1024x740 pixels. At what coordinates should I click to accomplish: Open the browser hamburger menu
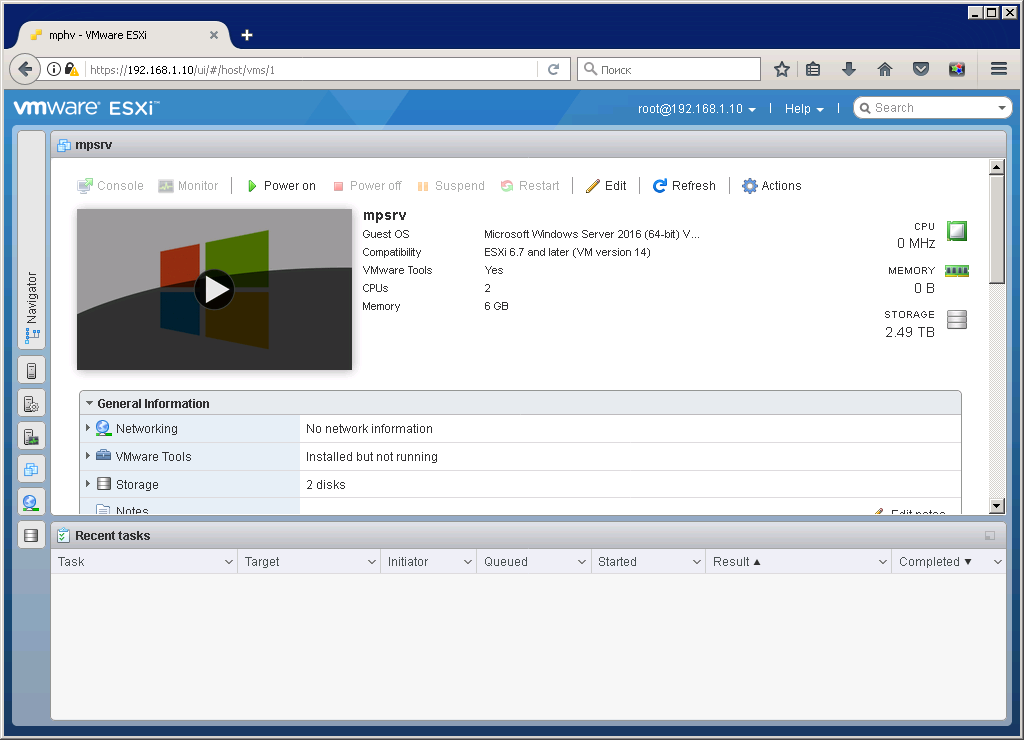(999, 69)
